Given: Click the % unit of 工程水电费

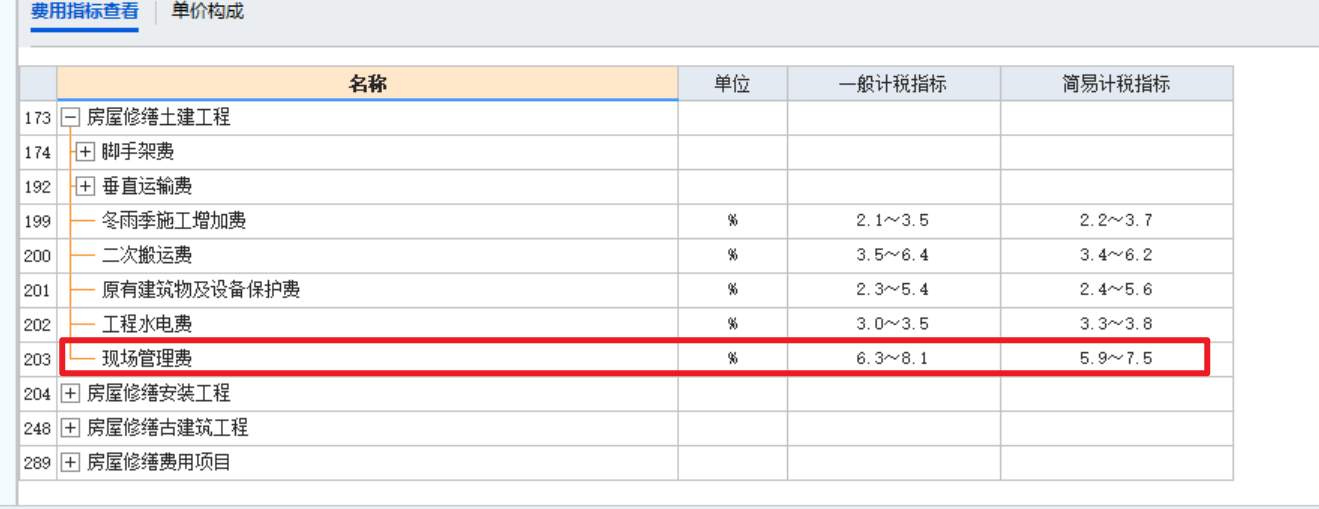Looking at the screenshot, I should [x=733, y=324].
